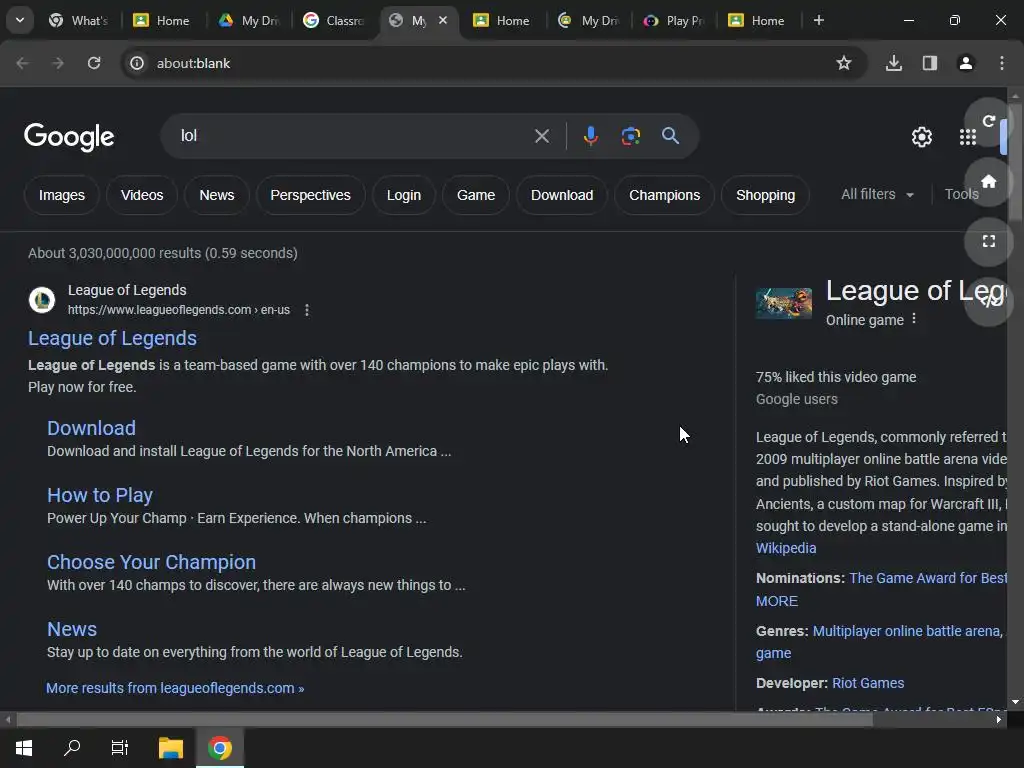This screenshot has height=768, width=1024.
Task: Click League of Legends site favicon
Action: (x=42, y=300)
